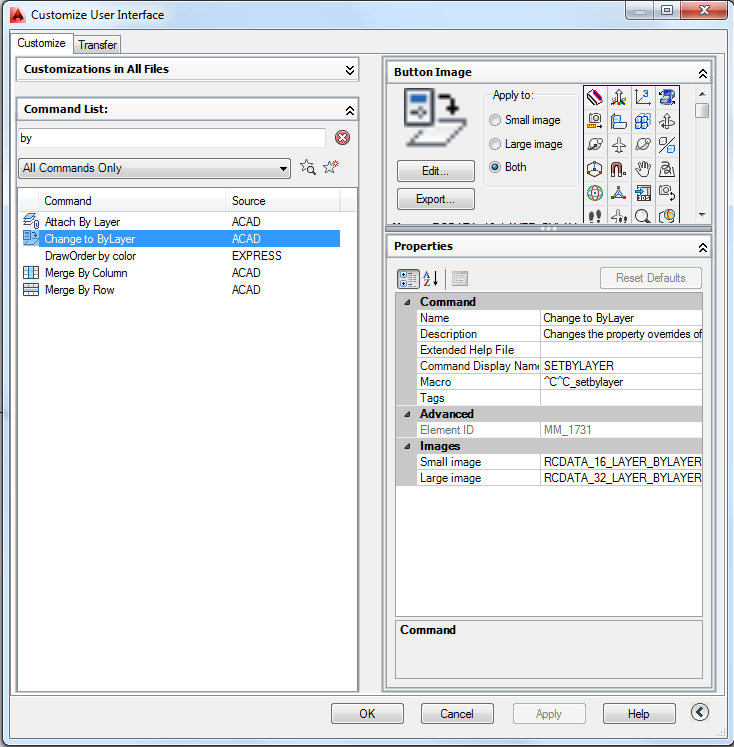Open Help for the dialog
Viewport: 734px width, 747px height.
point(639,713)
